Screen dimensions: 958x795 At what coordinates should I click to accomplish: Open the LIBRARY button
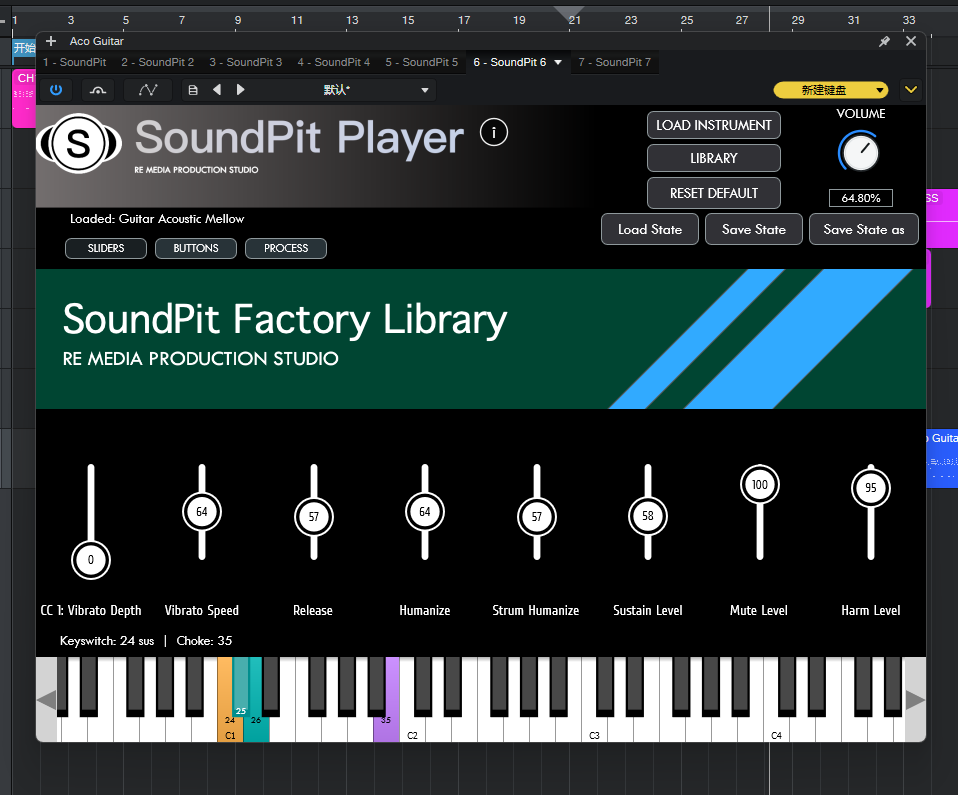[714, 158]
